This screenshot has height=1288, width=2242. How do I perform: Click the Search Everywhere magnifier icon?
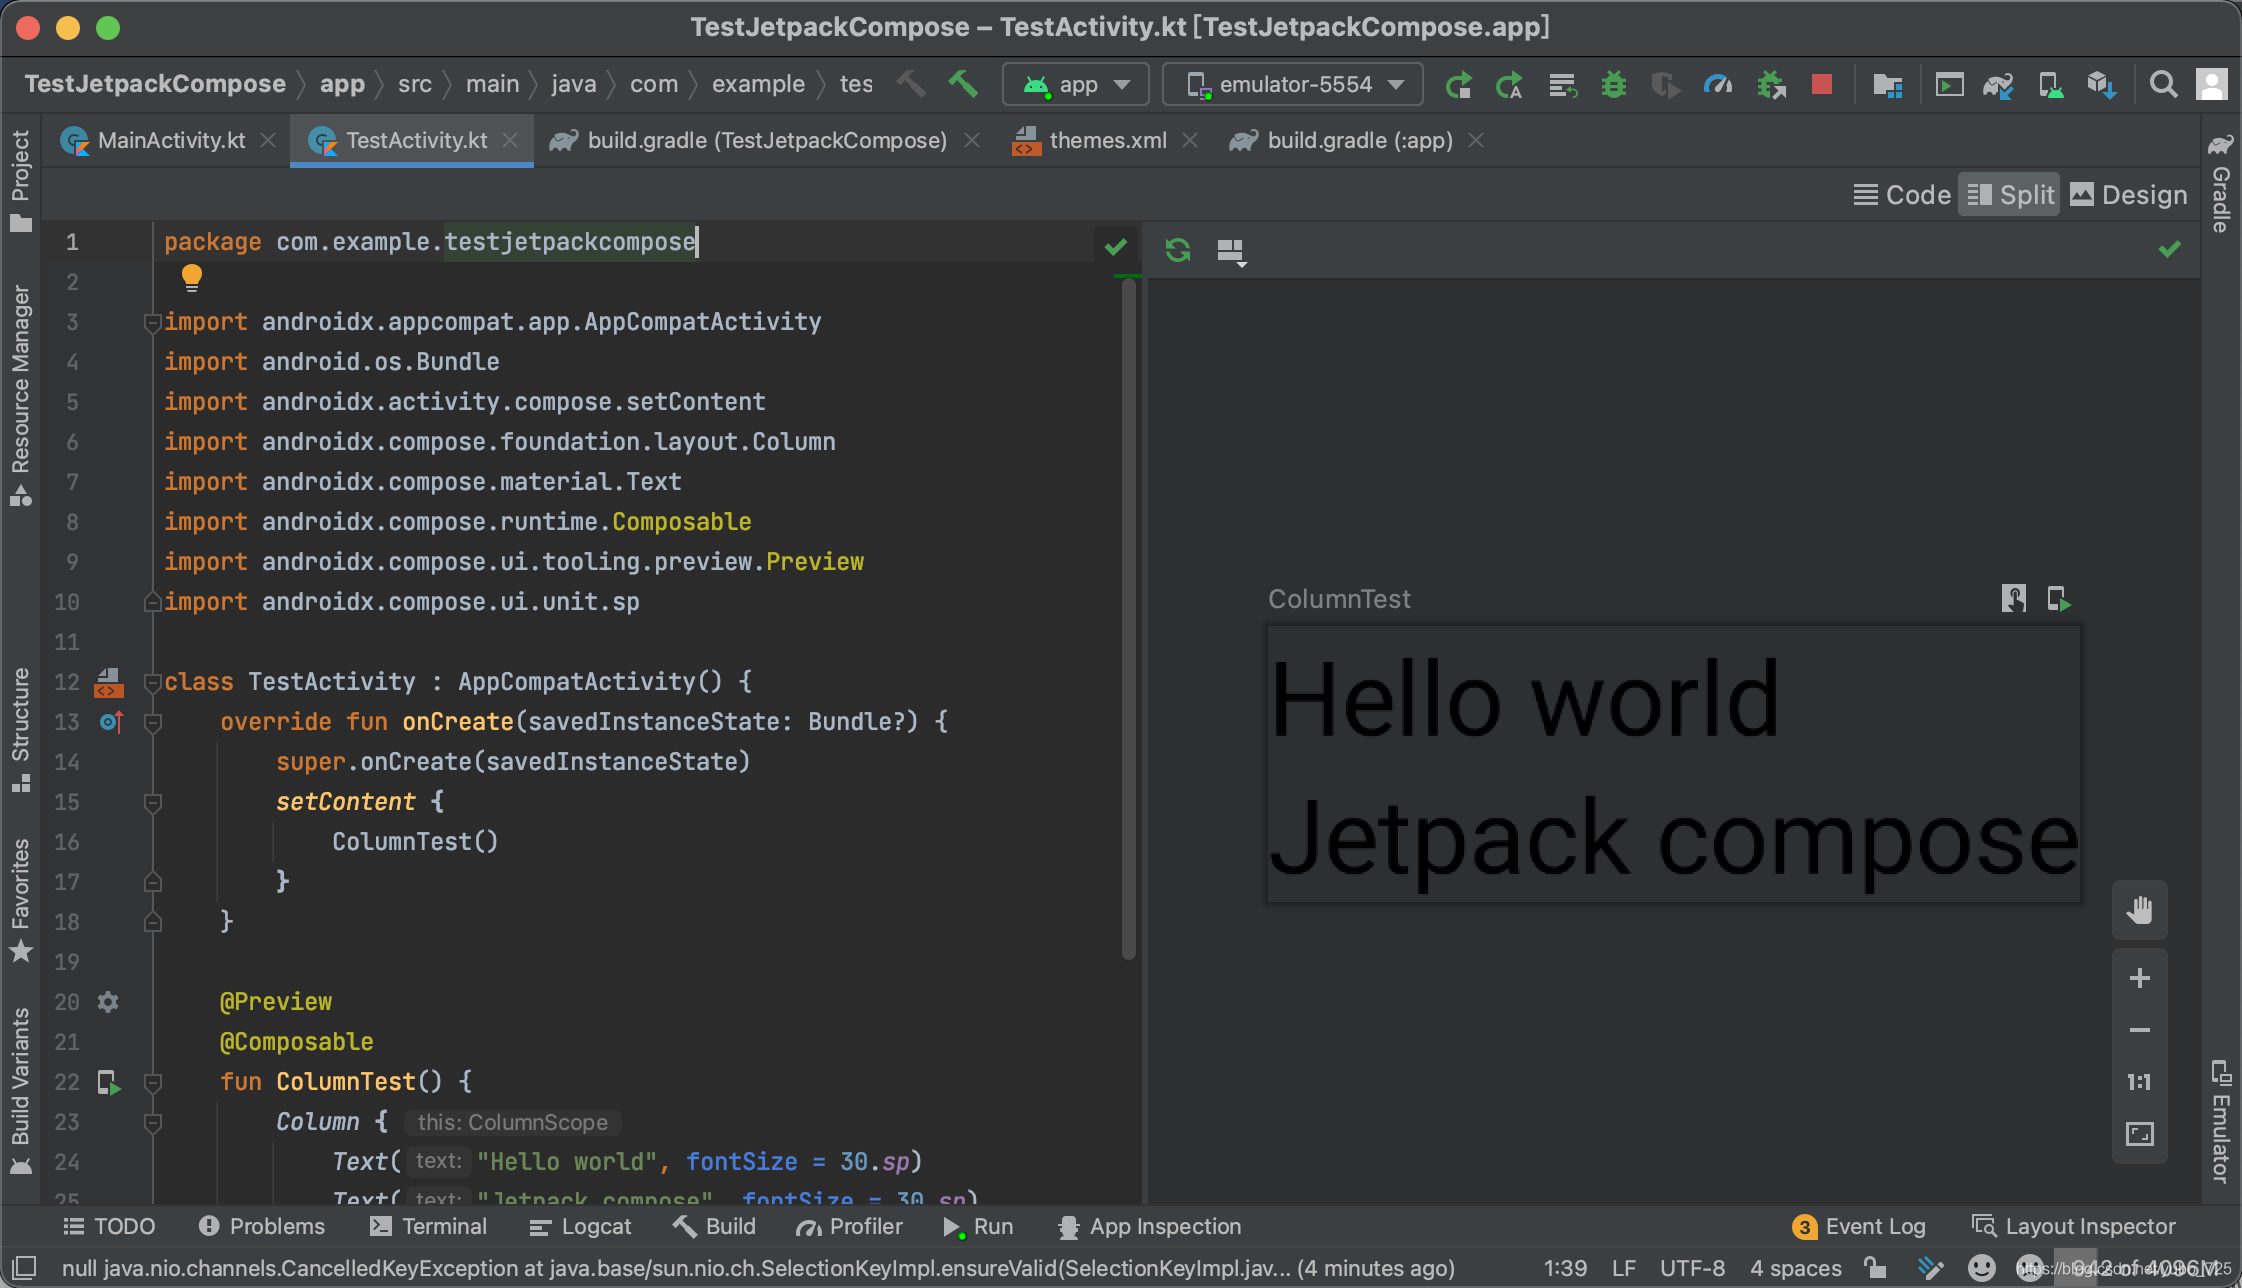(2163, 85)
